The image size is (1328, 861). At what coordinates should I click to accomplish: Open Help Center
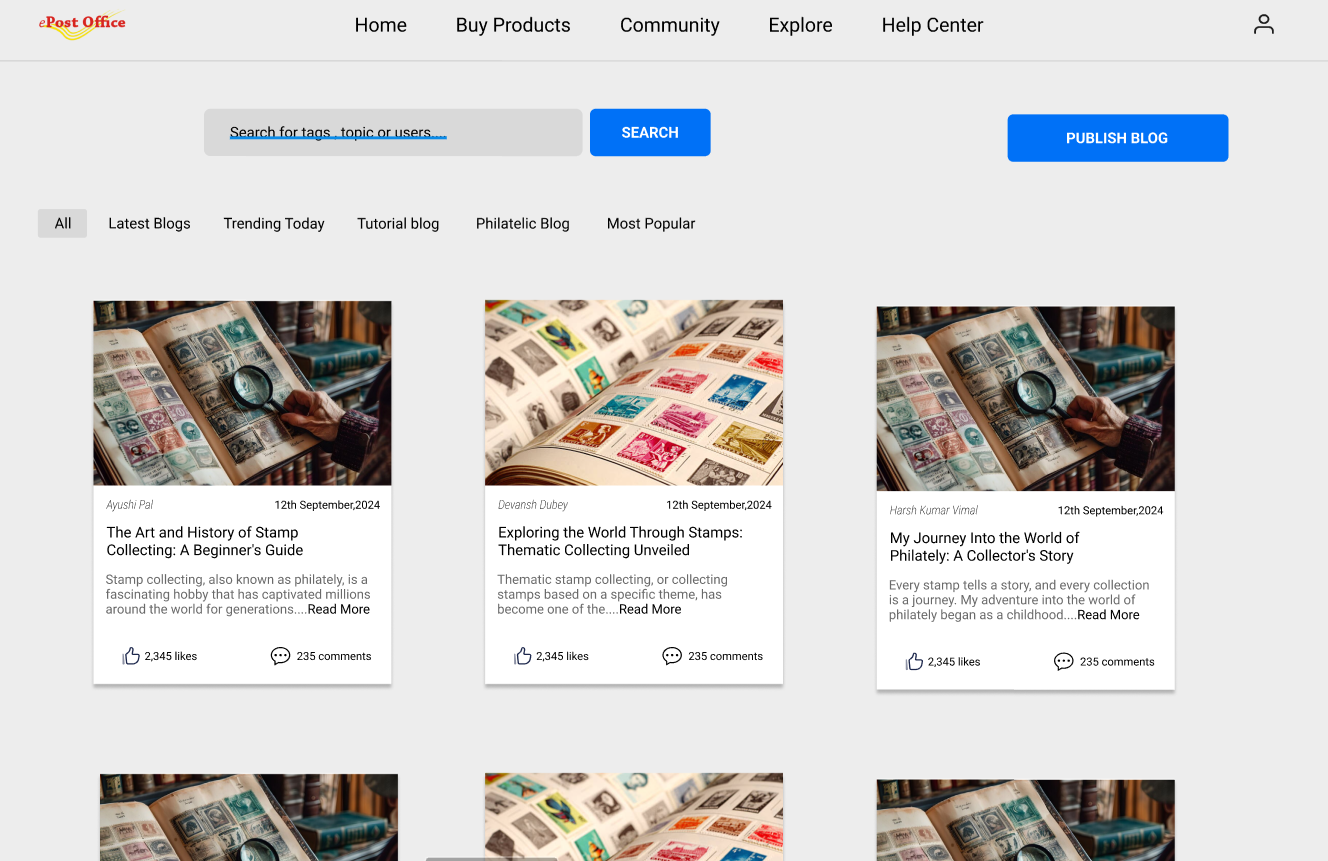coord(932,25)
